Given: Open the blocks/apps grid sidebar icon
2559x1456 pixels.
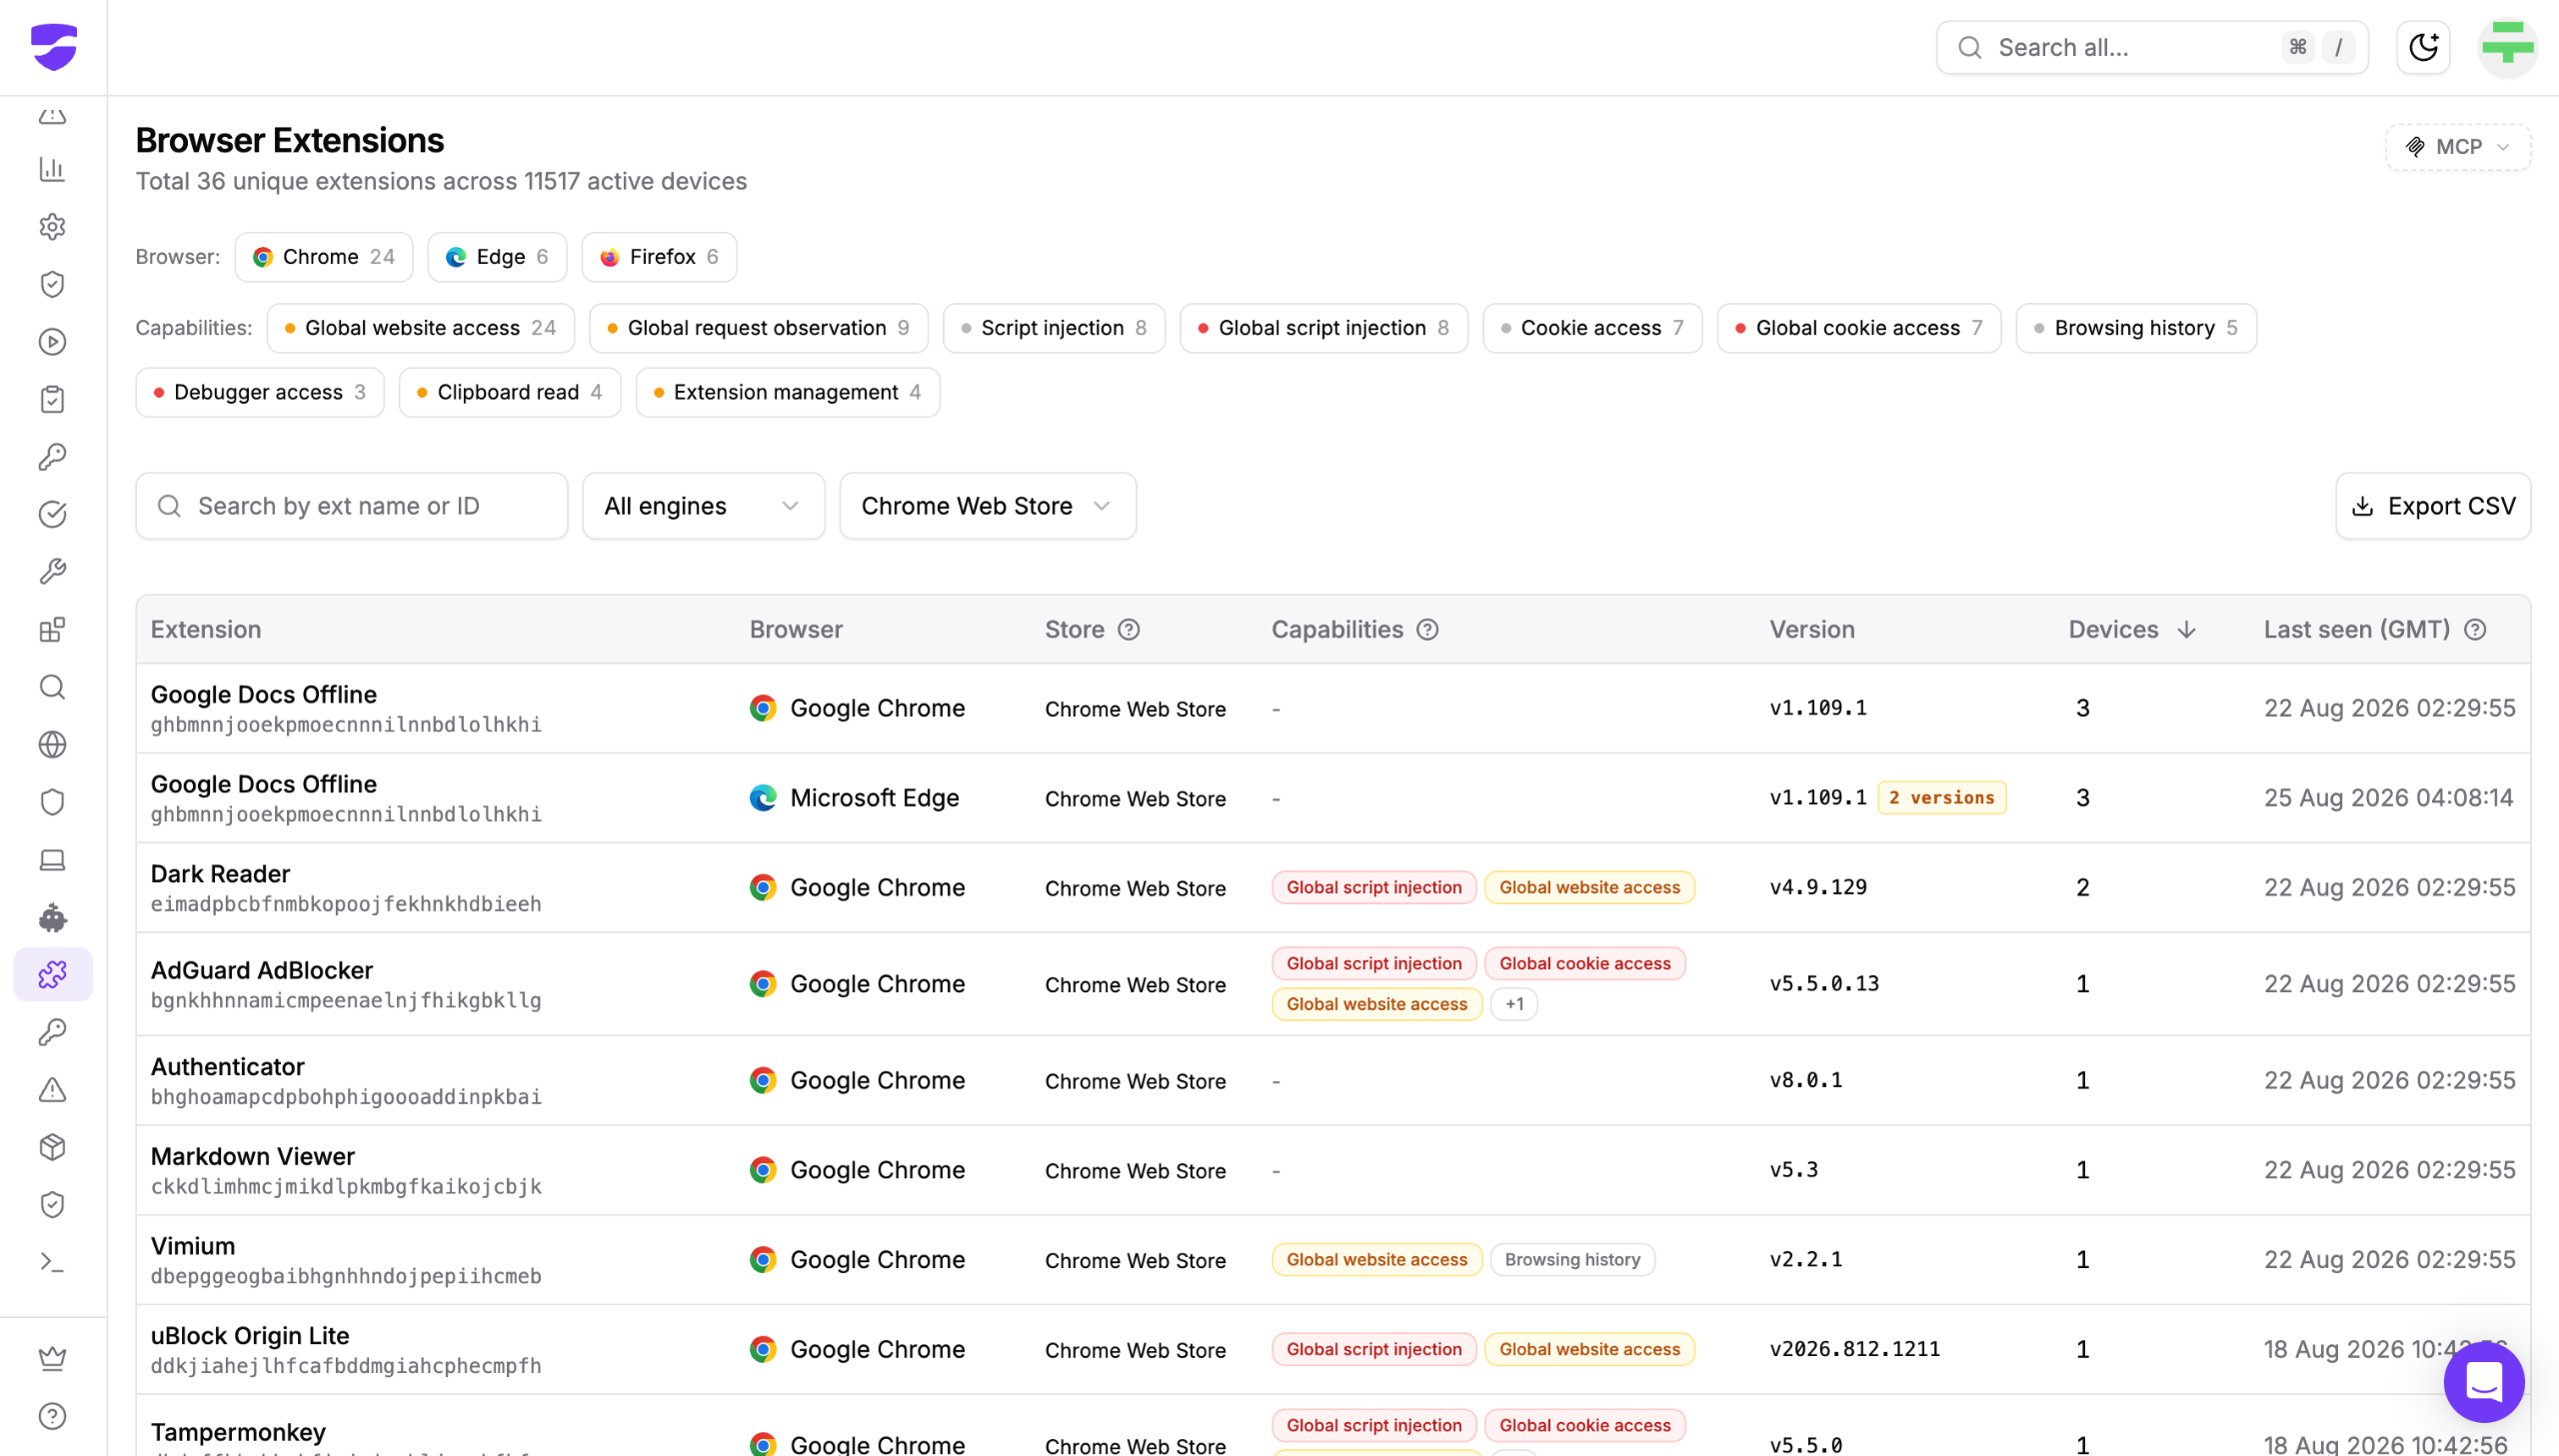Looking at the screenshot, I should coord(52,630).
